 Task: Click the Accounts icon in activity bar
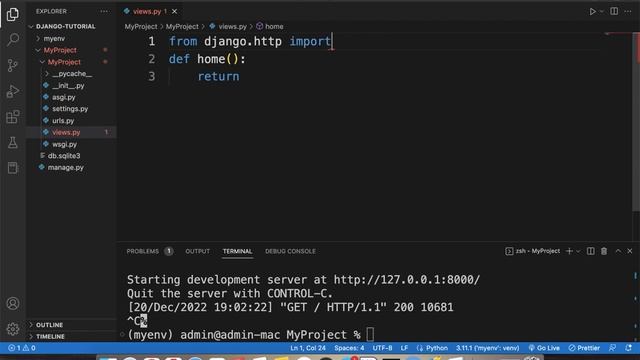[13, 304]
